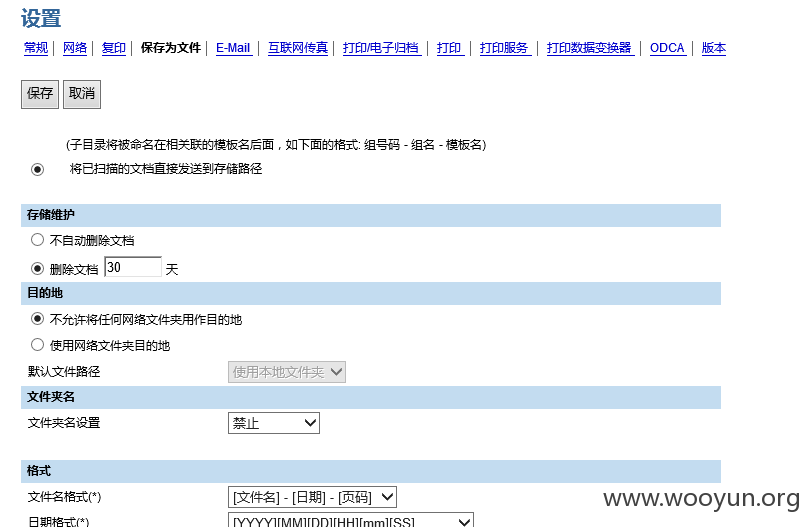
Task: Open the 常规 settings tab
Action: (36, 48)
